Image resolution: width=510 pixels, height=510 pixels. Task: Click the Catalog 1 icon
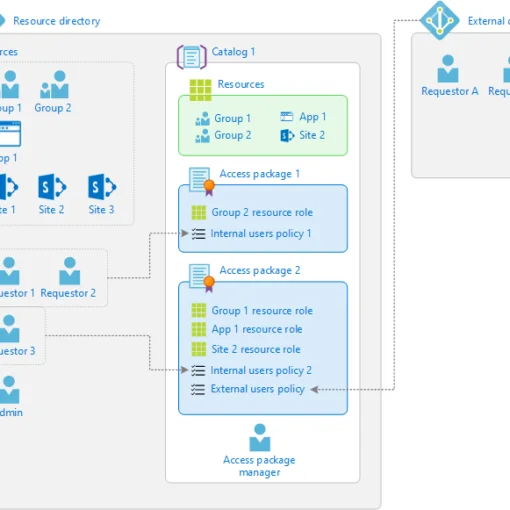pyautogui.click(x=192, y=57)
